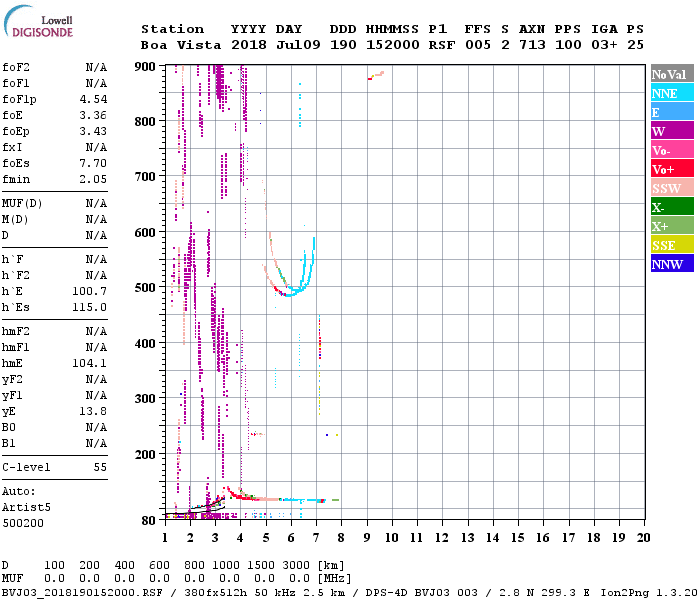The image size is (700, 600).
Task: Select the SSW salmon legend swatch
Action: [x=672, y=188]
